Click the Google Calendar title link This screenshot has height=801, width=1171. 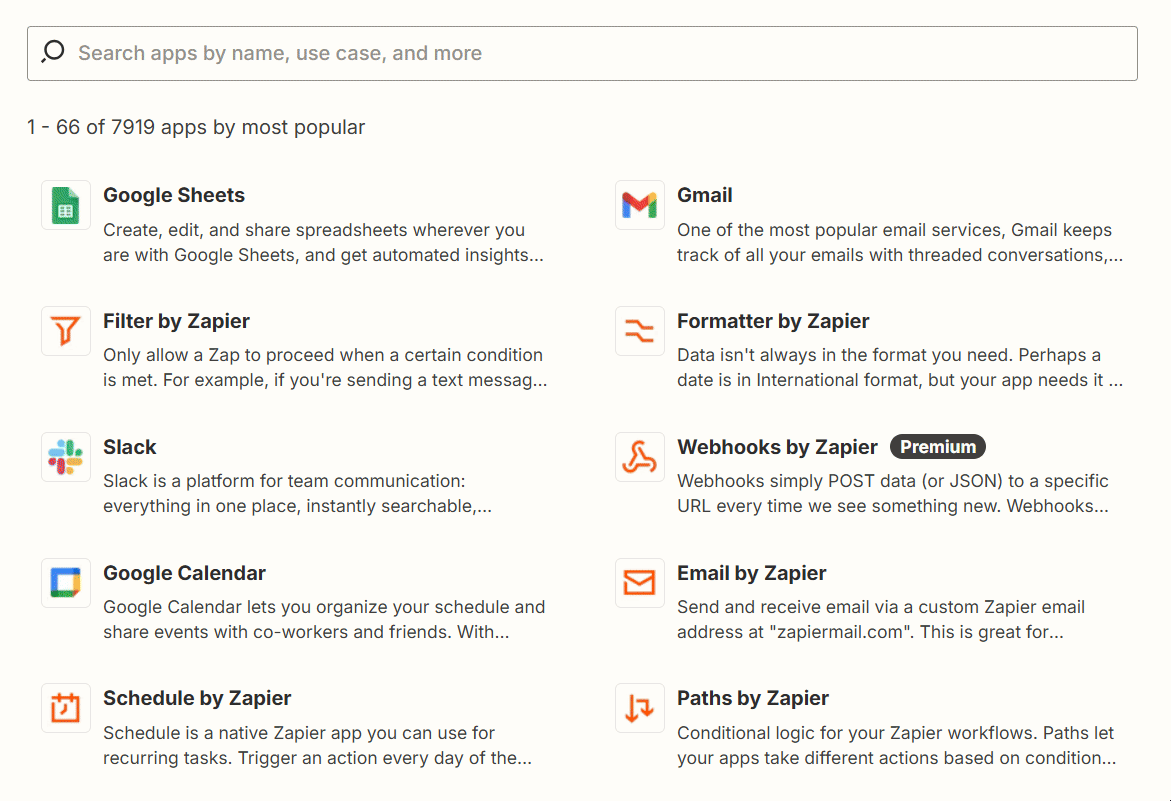(184, 574)
